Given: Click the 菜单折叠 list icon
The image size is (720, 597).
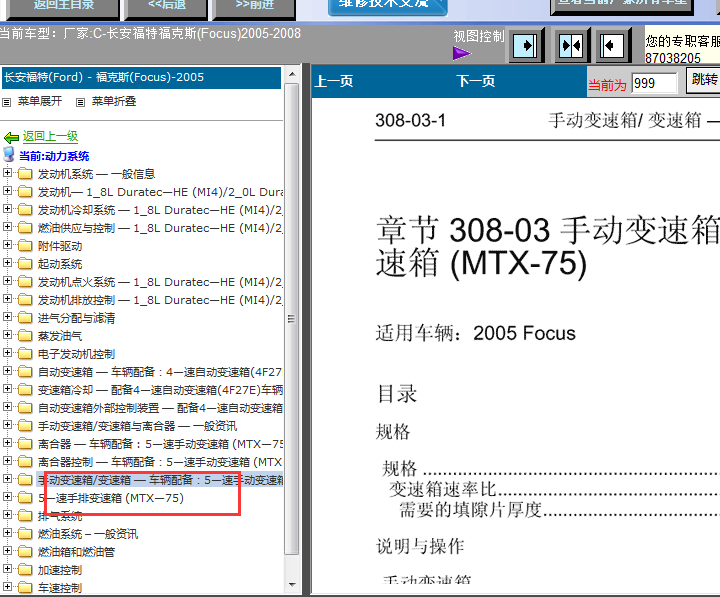Looking at the screenshot, I should click(80, 102).
